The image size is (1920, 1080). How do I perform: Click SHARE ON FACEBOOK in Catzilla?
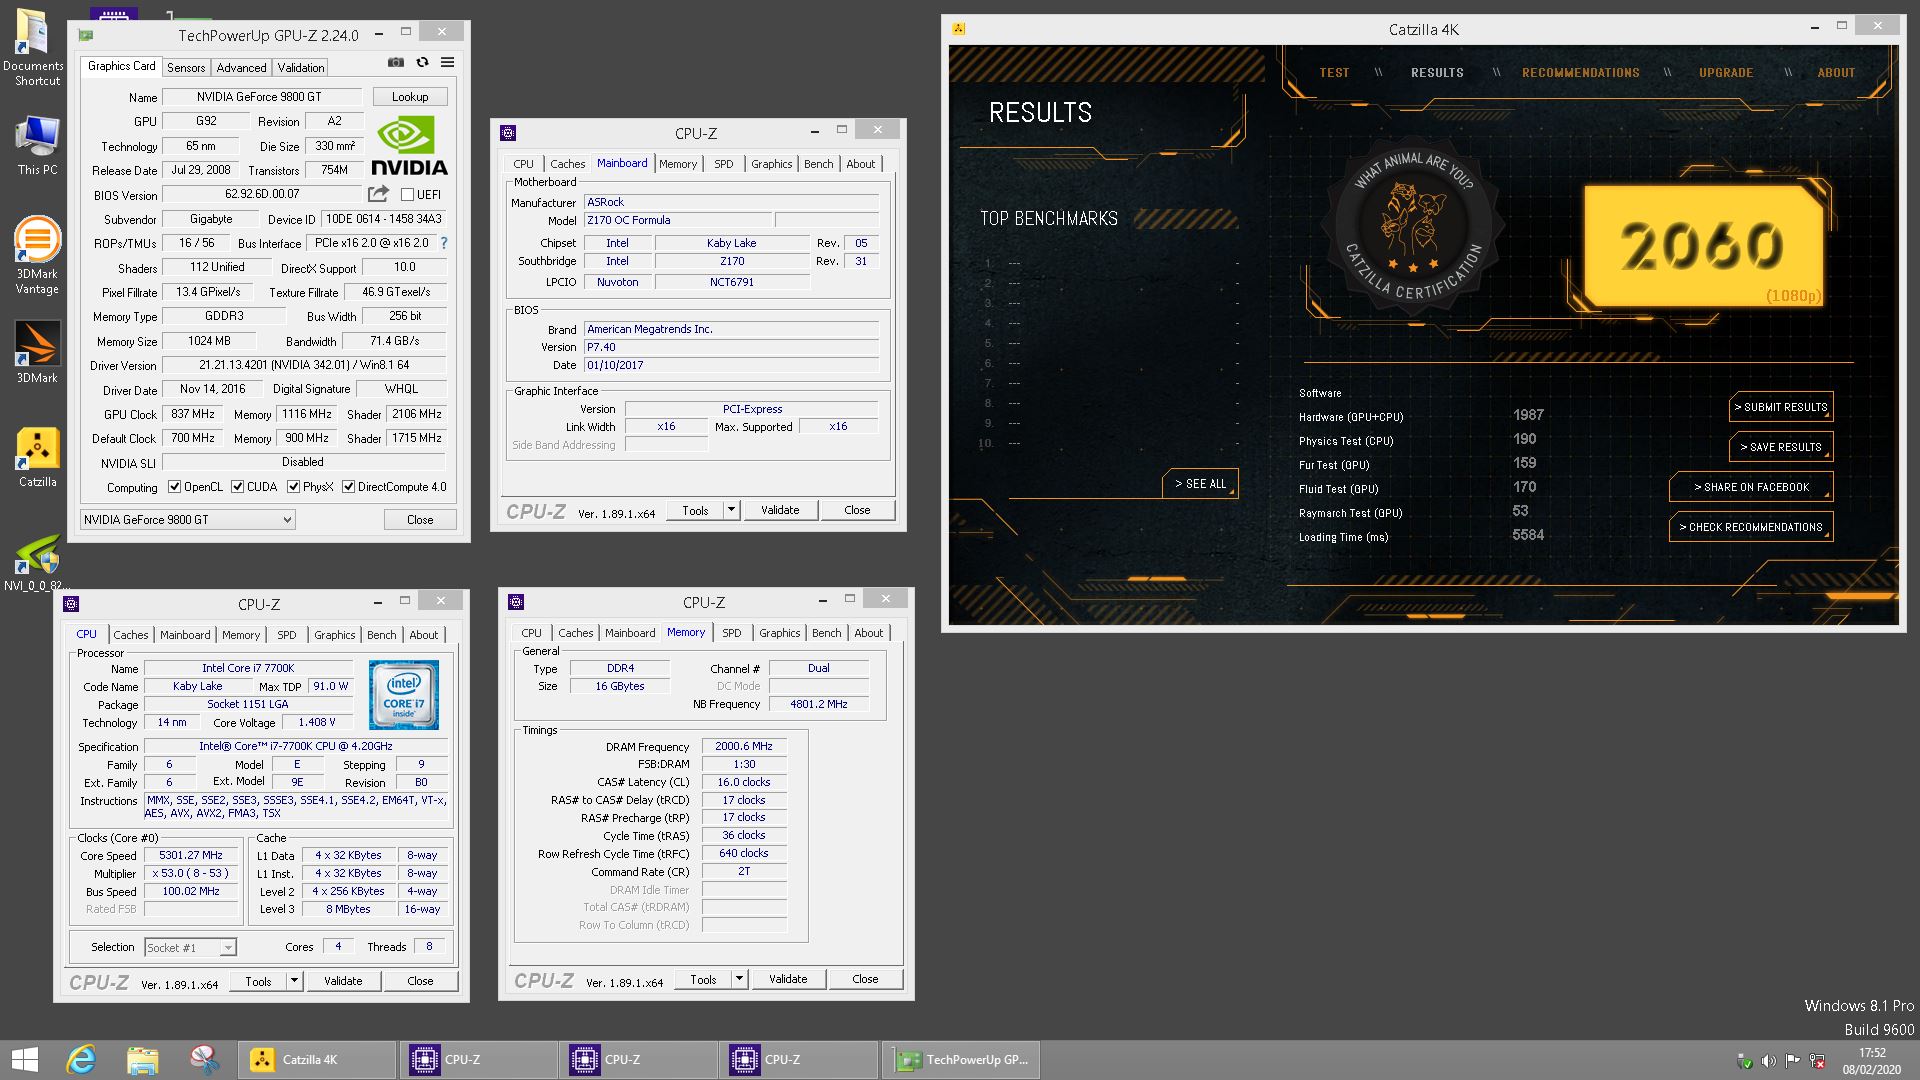tap(1751, 487)
